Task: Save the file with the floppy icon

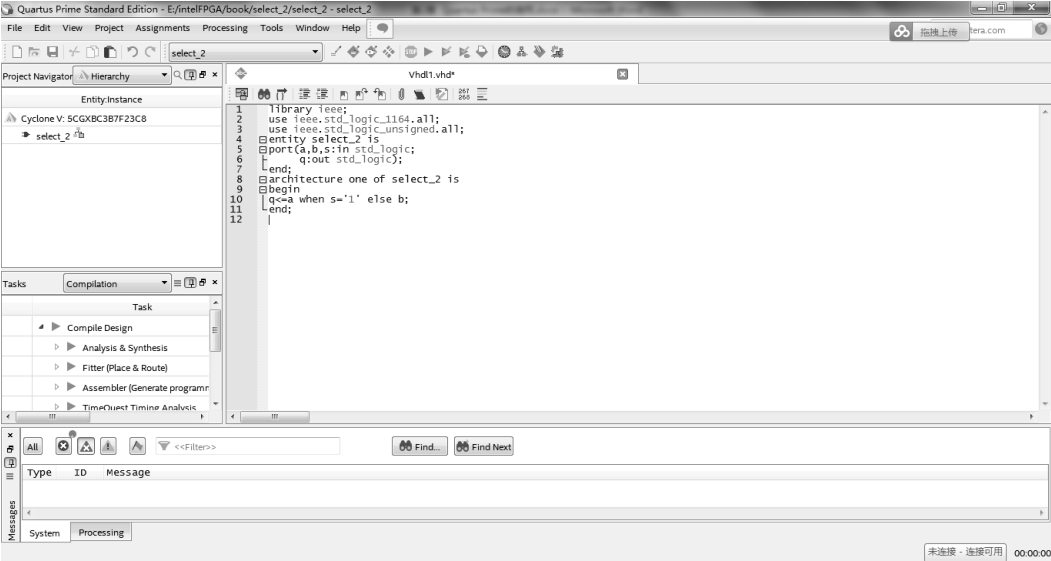Action: click(52, 52)
